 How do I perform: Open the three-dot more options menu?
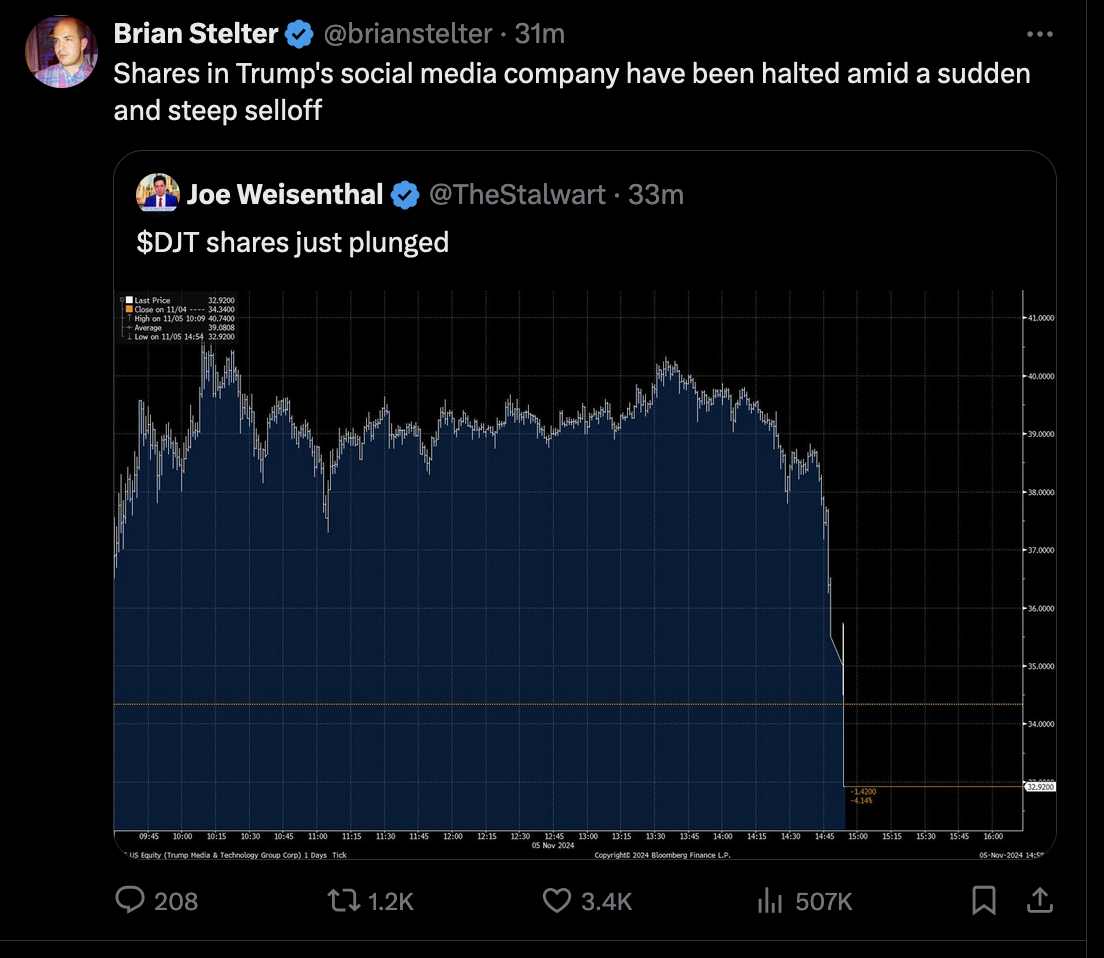pyautogui.click(x=1040, y=34)
